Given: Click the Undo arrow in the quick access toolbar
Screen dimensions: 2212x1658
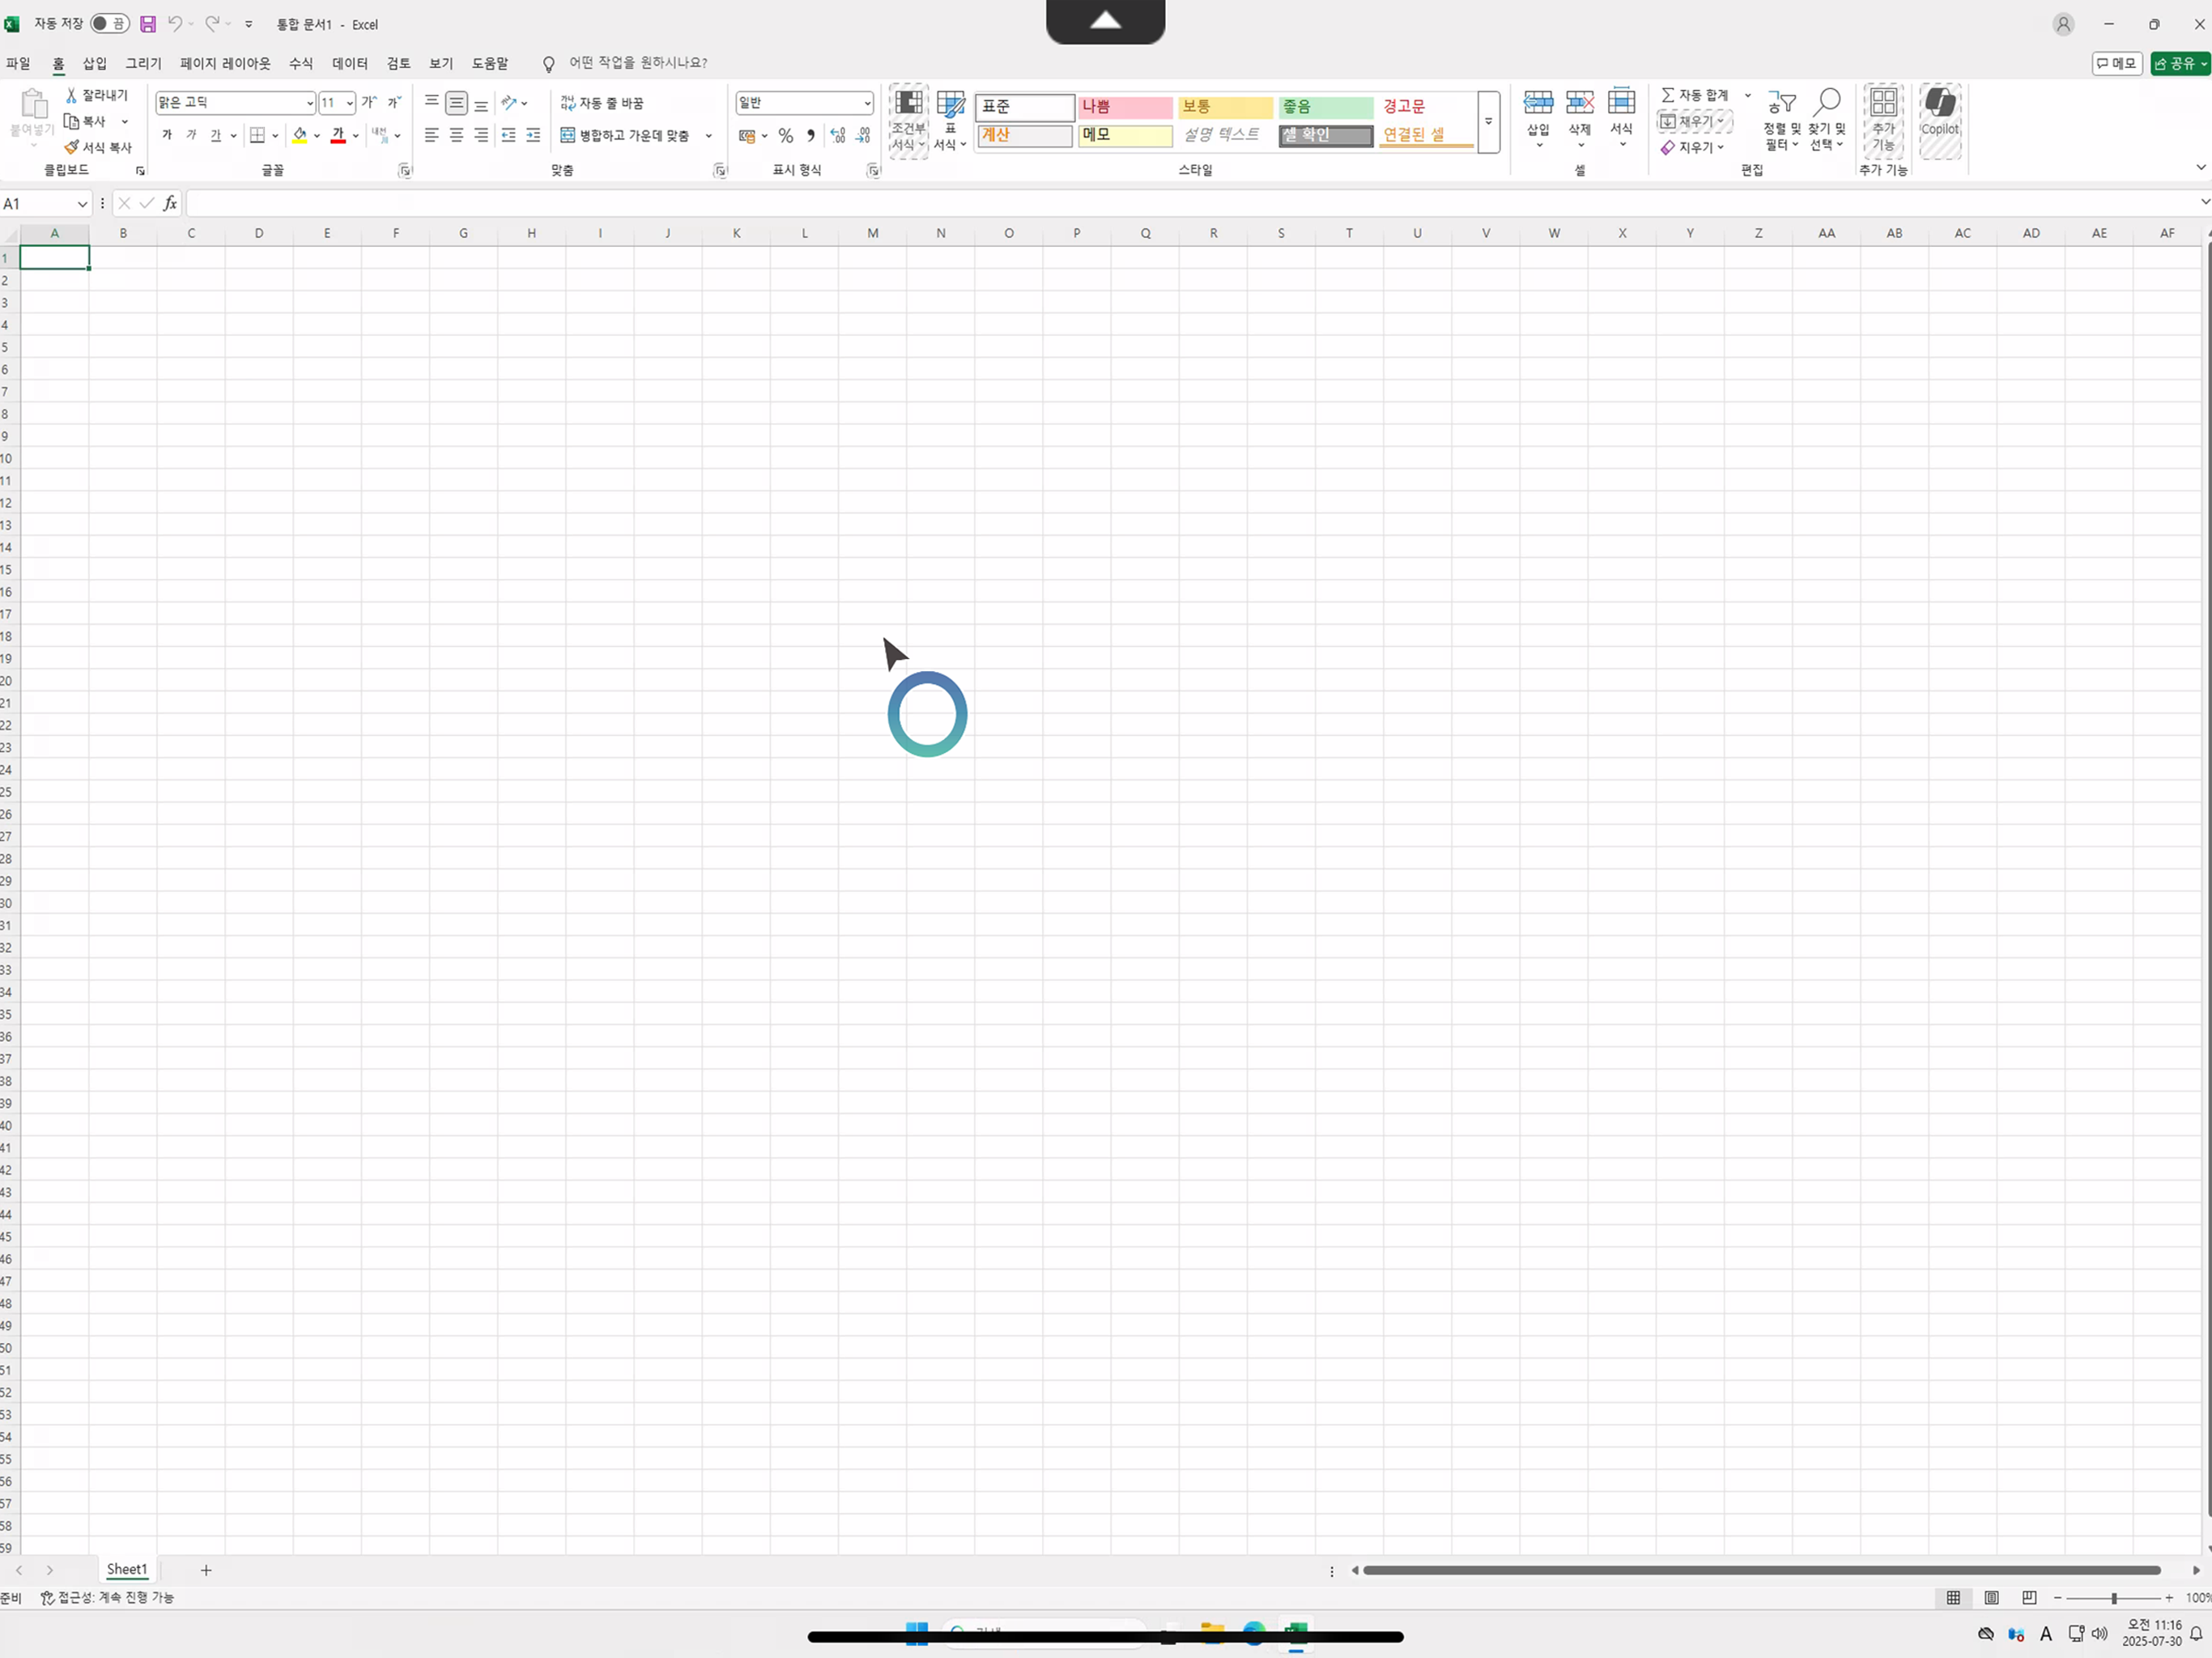Looking at the screenshot, I should pyautogui.click(x=175, y=24).
